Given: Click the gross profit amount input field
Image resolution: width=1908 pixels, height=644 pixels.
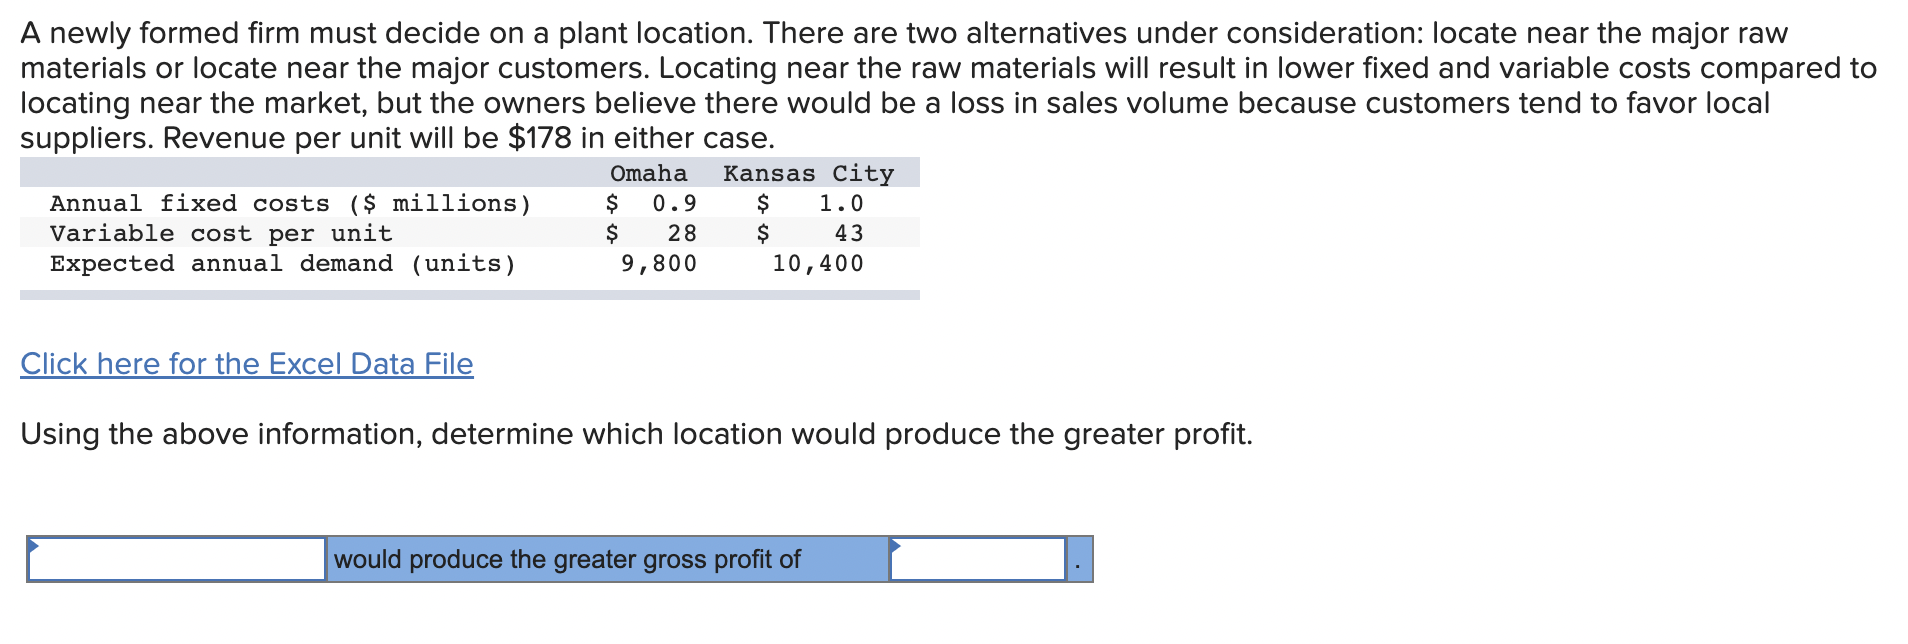Looking at the screenshot, I should tap(977, 559).
